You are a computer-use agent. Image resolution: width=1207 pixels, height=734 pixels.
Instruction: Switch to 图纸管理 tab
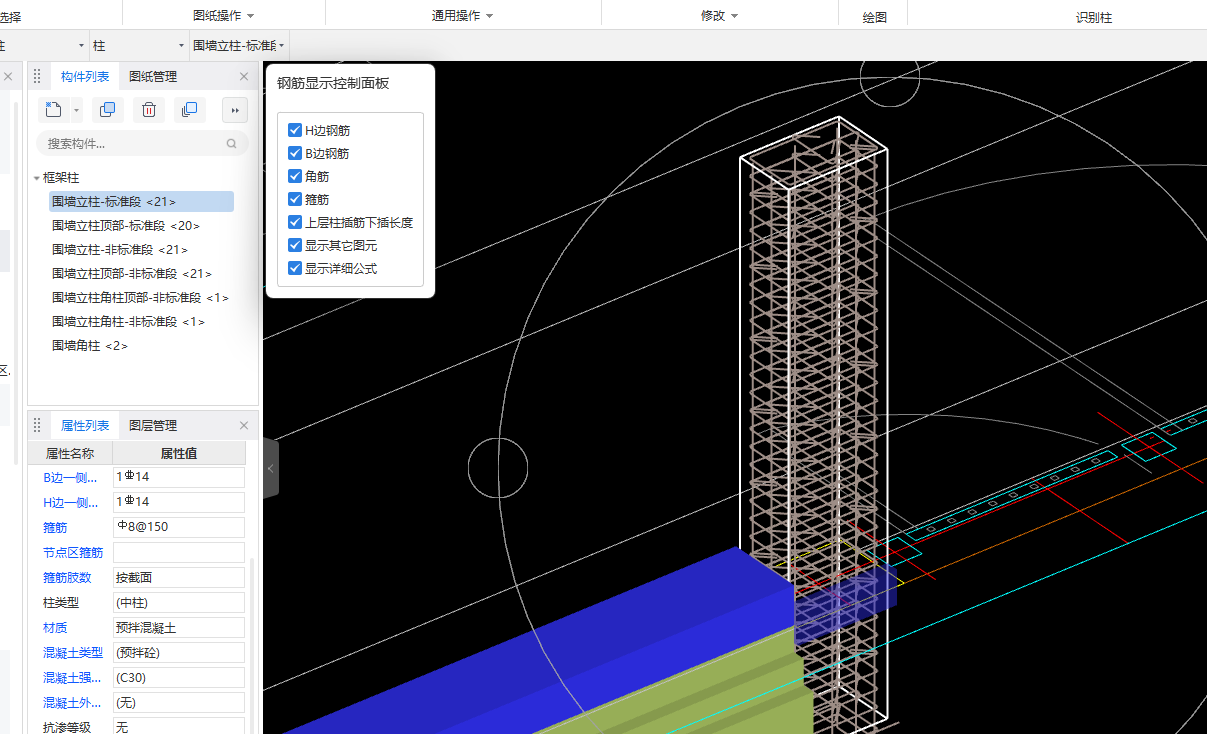point(153,76)
